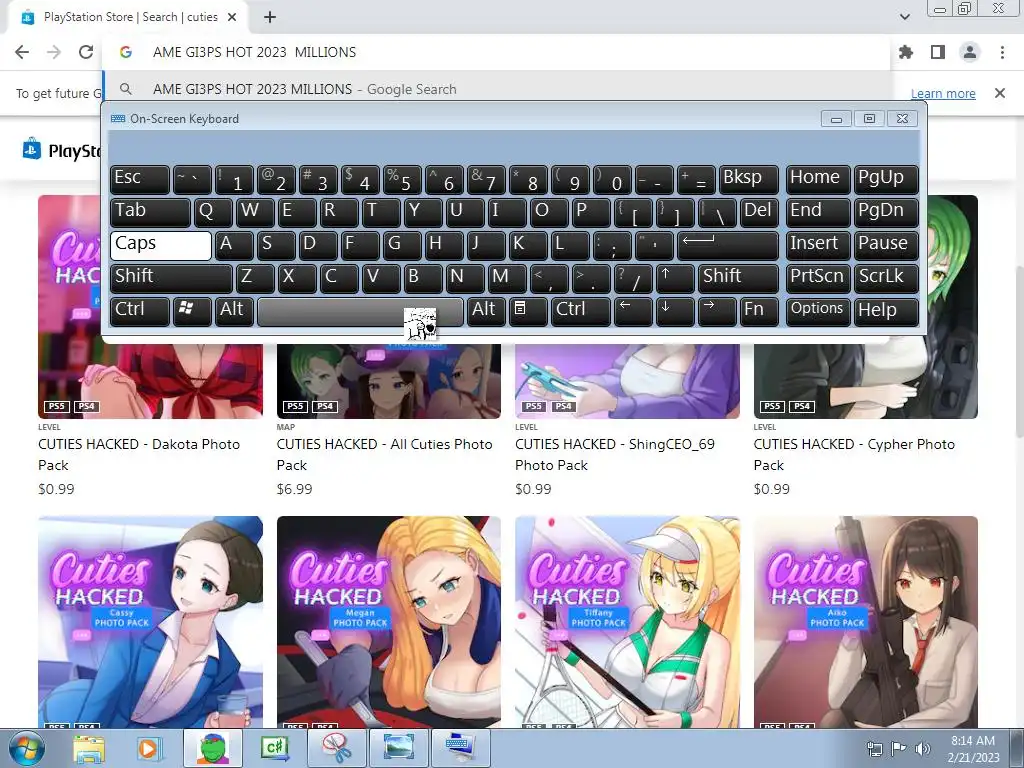Open Tiffany Photo Pack thumbnail
The image size is (1024, 768).
[x=628, y=622]
